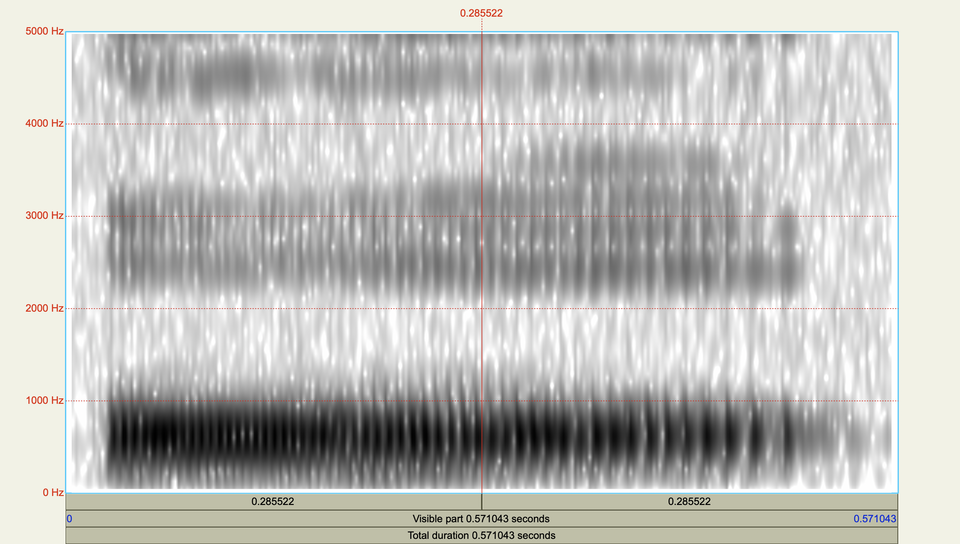This screenshot has height=544, width=960.
Task: Click the 0 Hz axis label
Action: [50, 492]
